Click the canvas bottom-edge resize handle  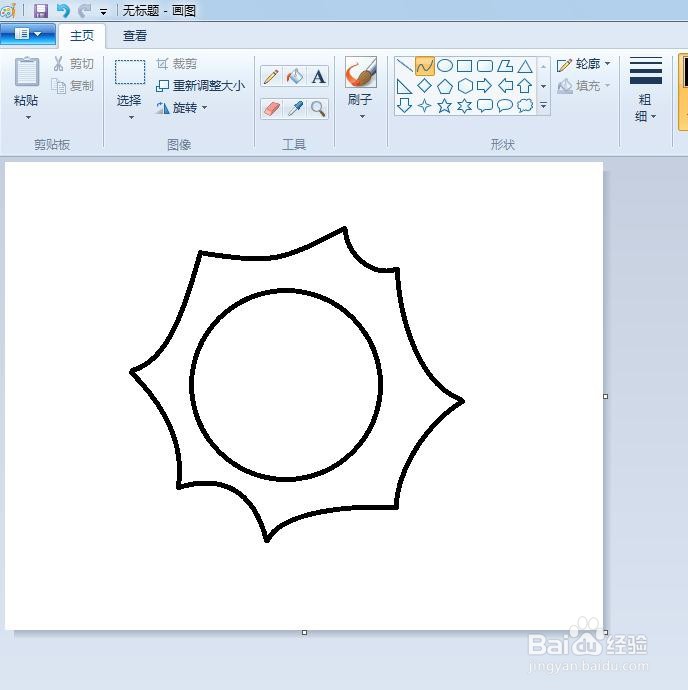305,633
